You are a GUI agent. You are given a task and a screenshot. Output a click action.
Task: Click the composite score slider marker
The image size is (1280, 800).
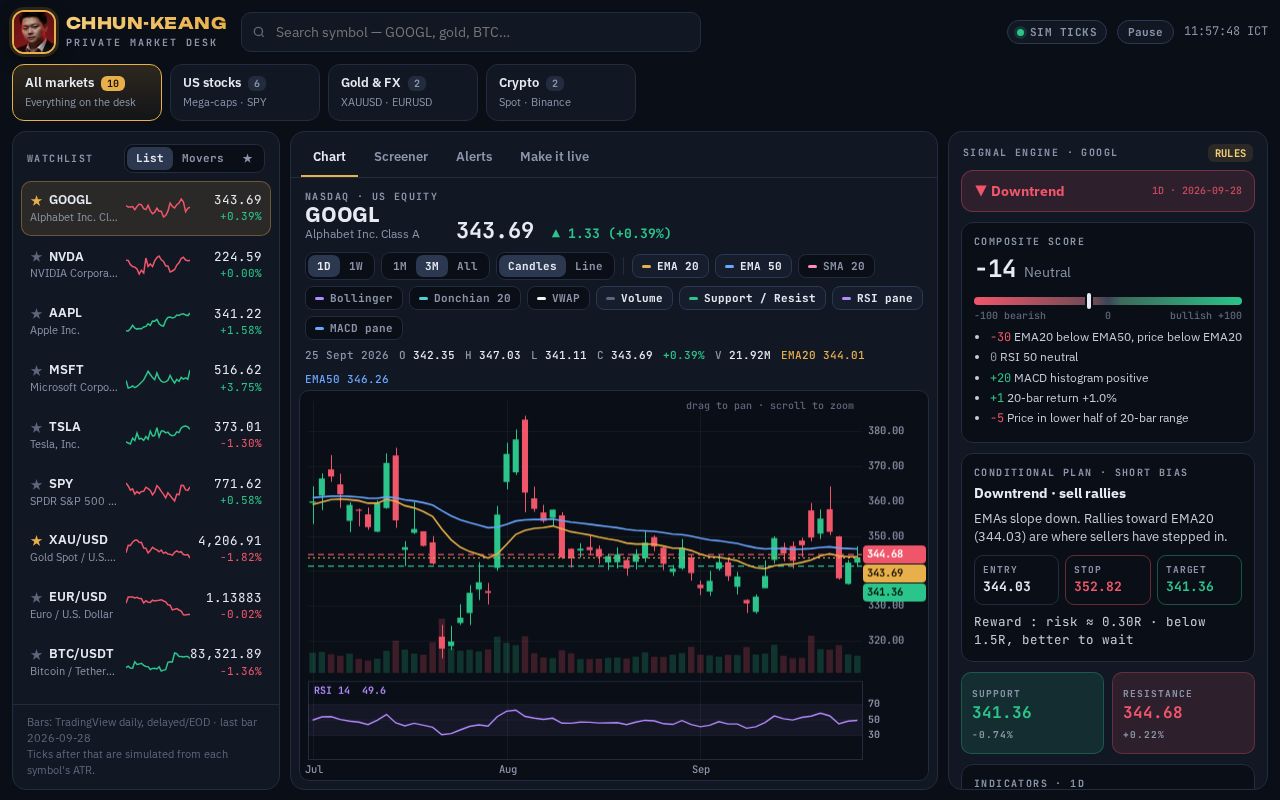pyautogui.click(x=1089, y=301)
